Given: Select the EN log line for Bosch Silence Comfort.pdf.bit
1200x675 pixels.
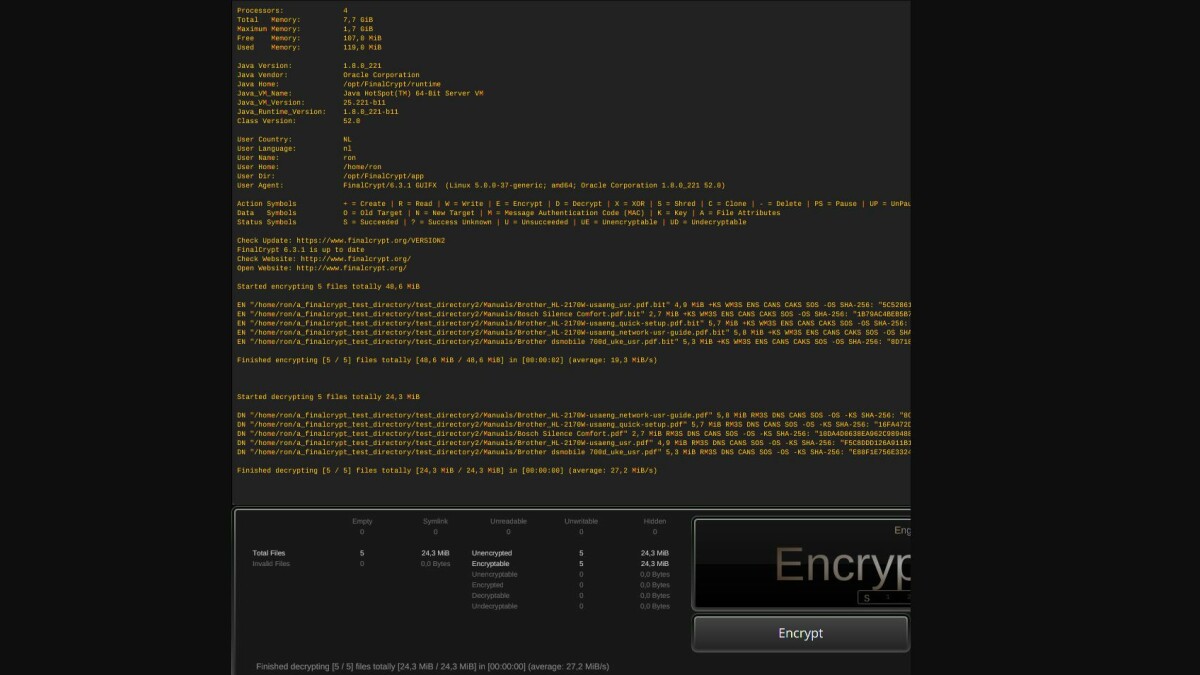Looking at the screenshot, I should point(573,314).
